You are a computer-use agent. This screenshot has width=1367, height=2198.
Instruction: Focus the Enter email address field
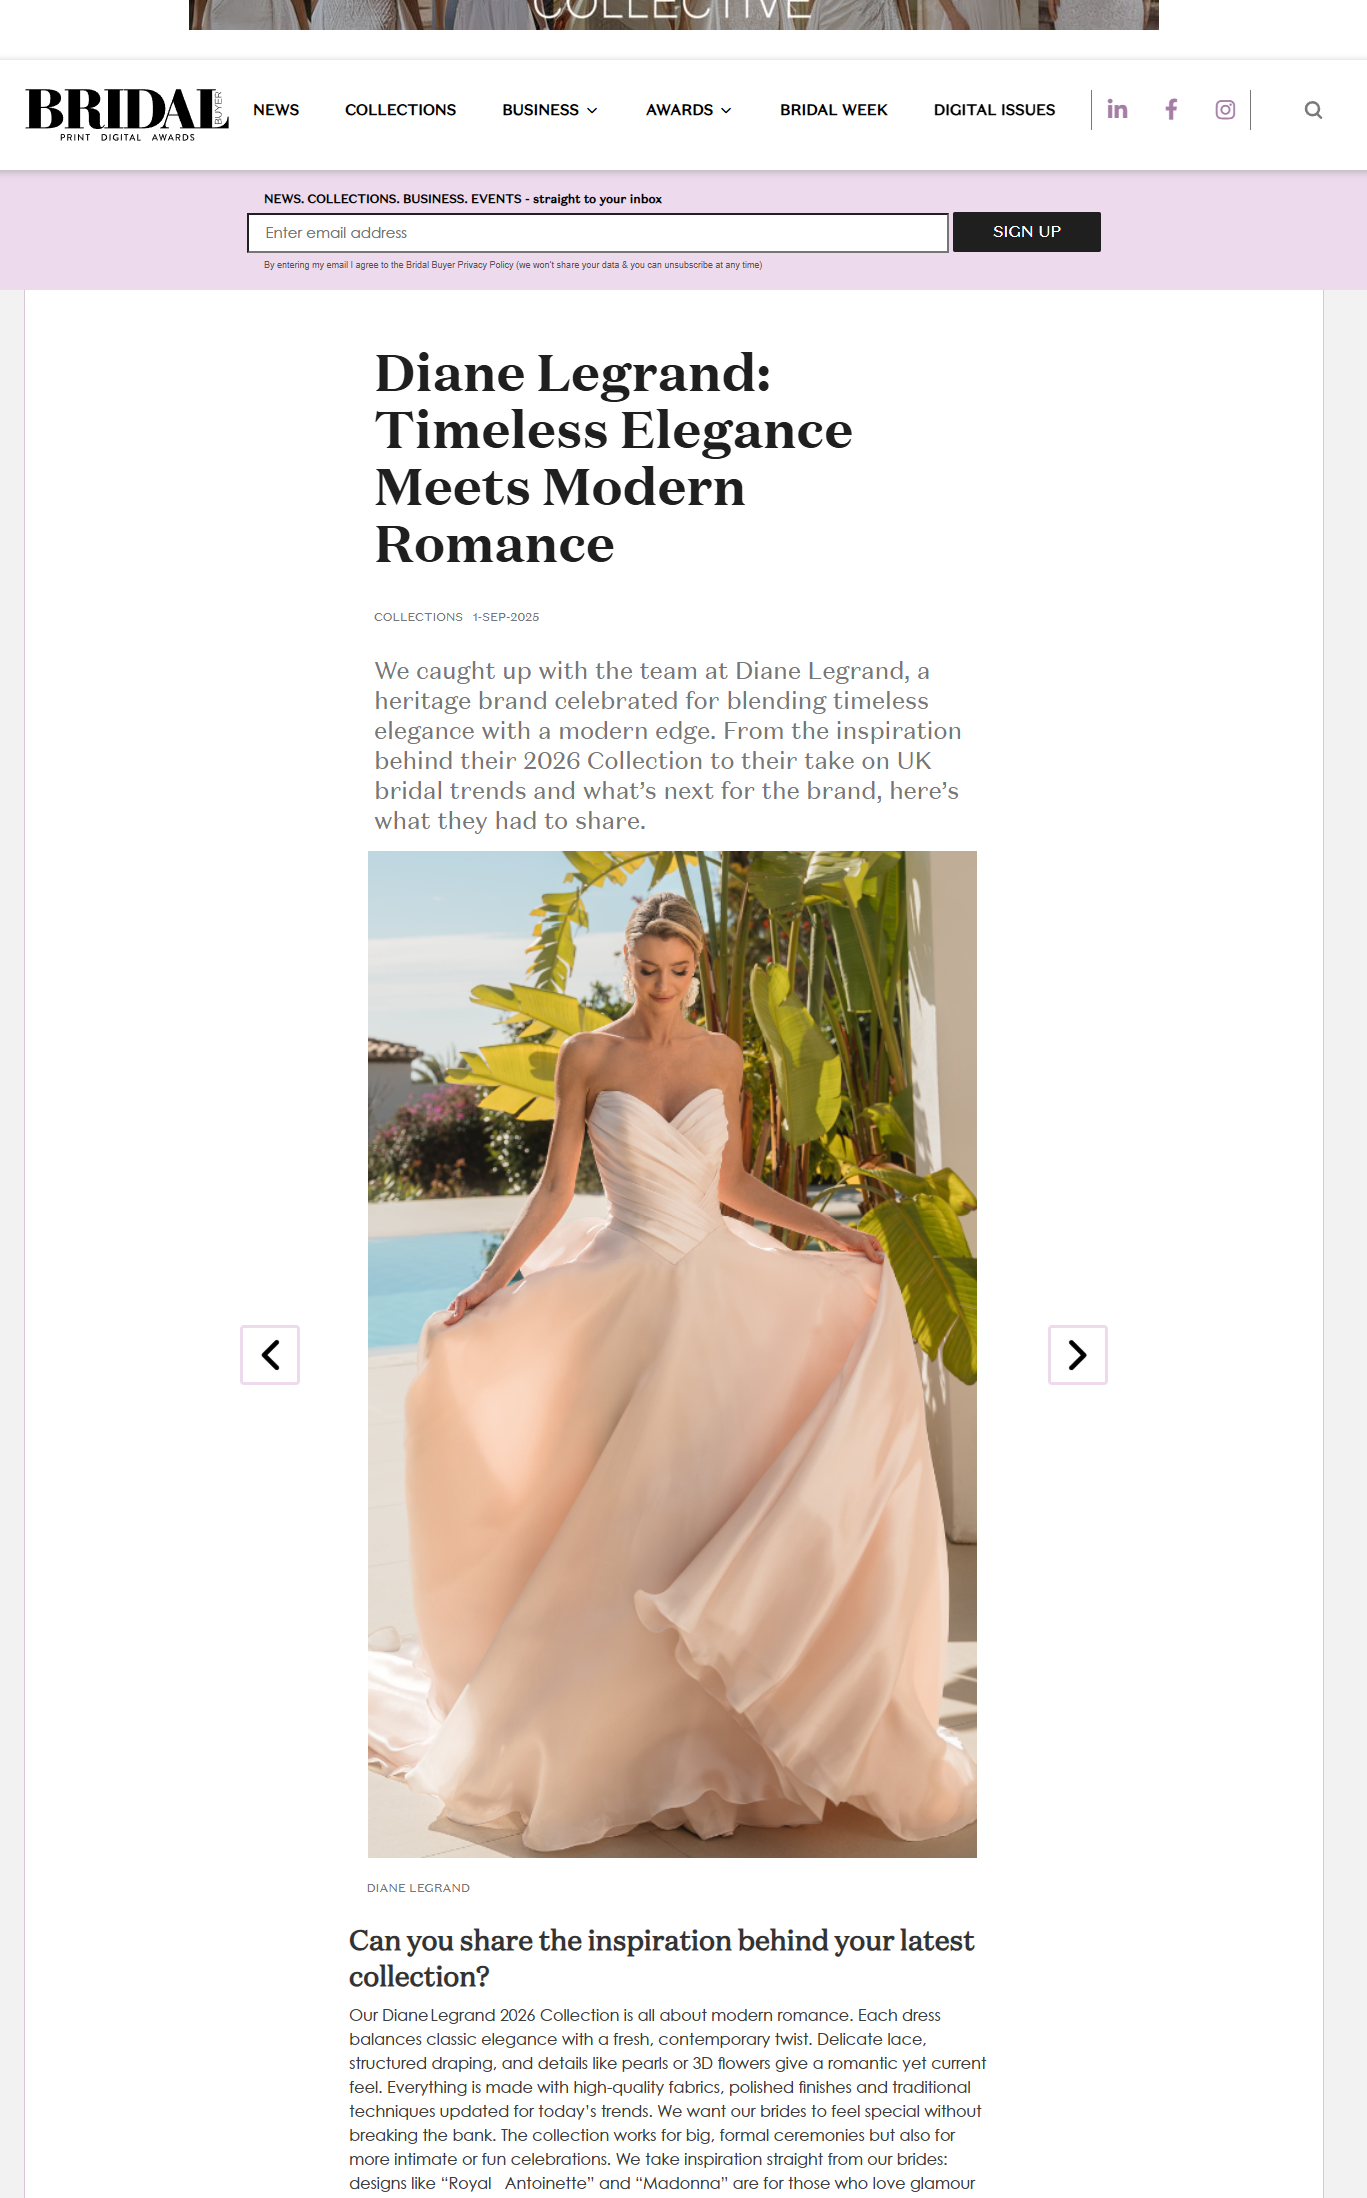click(598, 233)
